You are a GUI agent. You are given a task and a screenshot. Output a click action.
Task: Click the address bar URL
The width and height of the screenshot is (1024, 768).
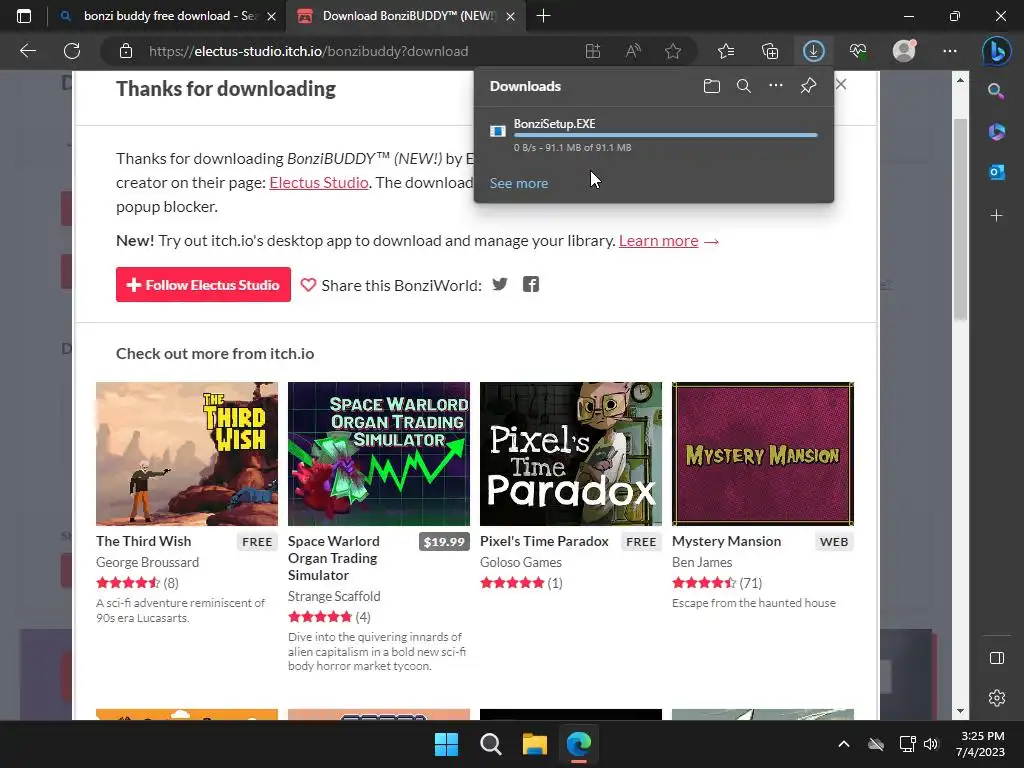tap(308, 51)
